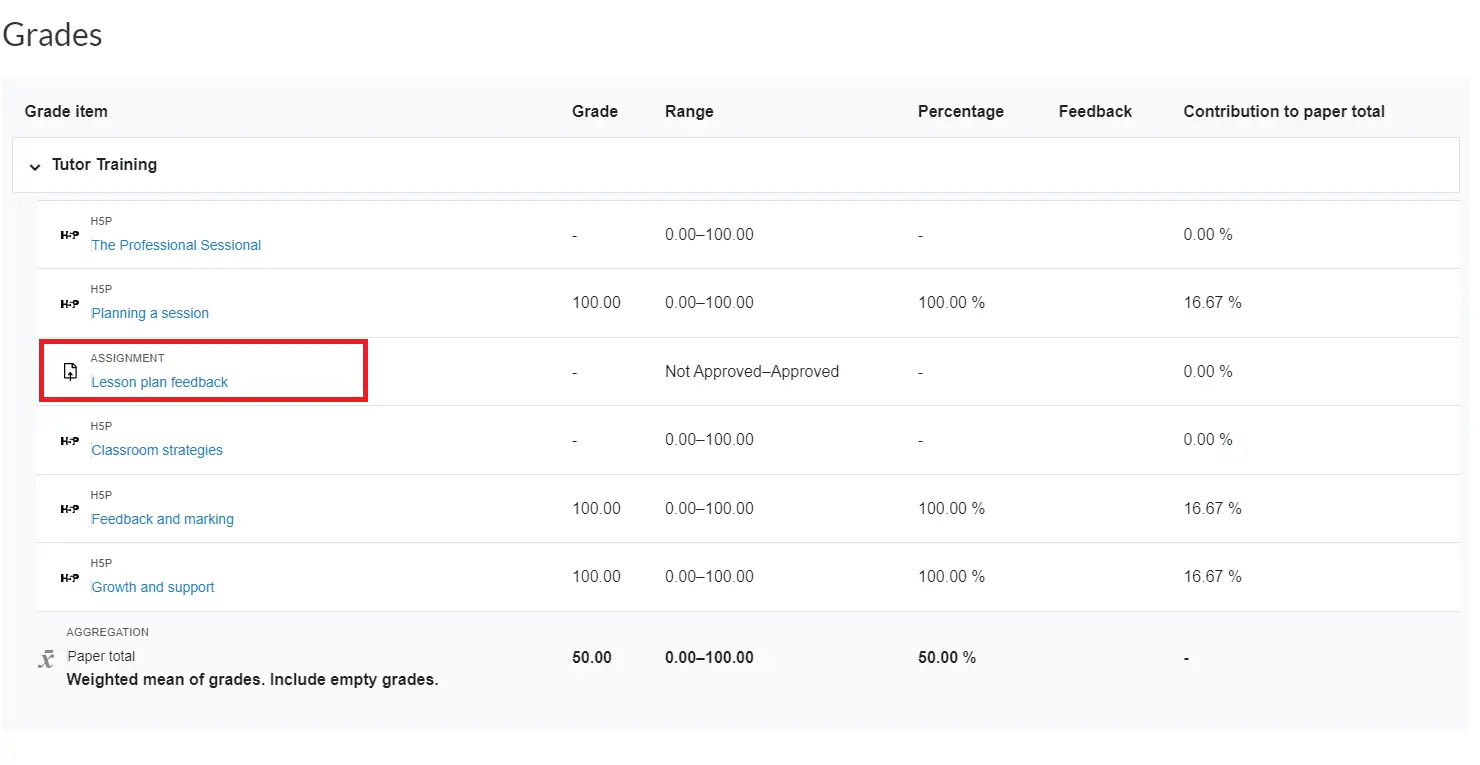Open the Lesson plan feedback assignment link
Image resolution: width=1480 pixels, height=765 pixels.
coord(159,382)
